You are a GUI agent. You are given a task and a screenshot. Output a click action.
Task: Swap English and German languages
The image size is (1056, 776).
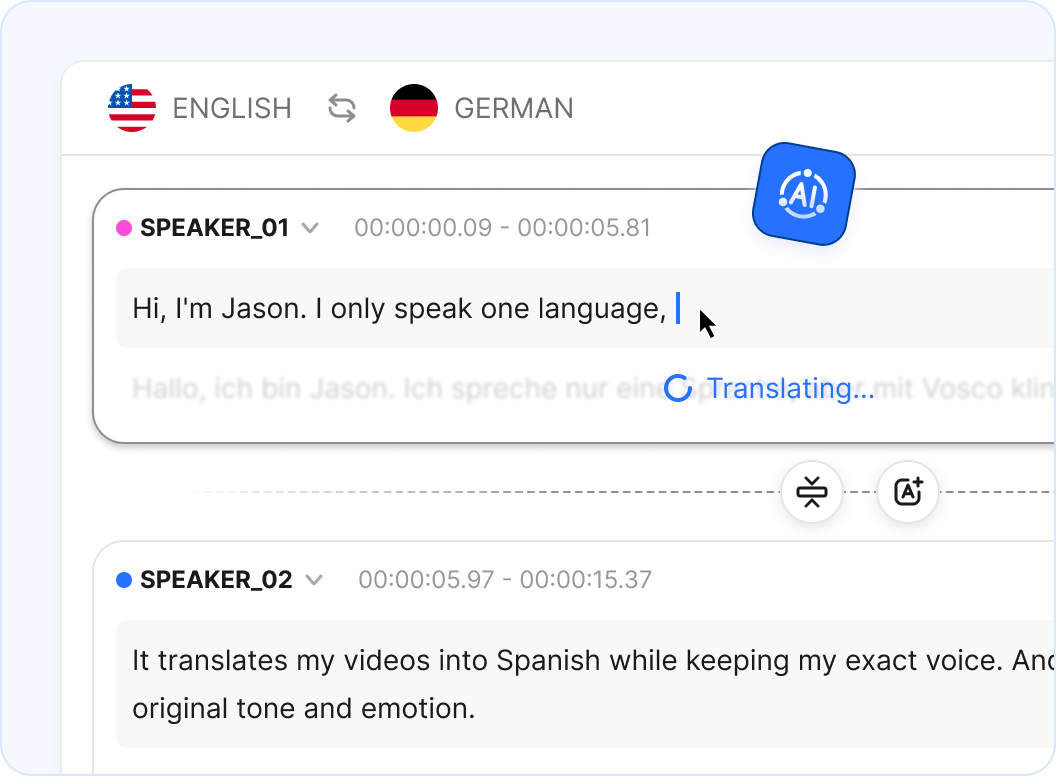point(342,108)
